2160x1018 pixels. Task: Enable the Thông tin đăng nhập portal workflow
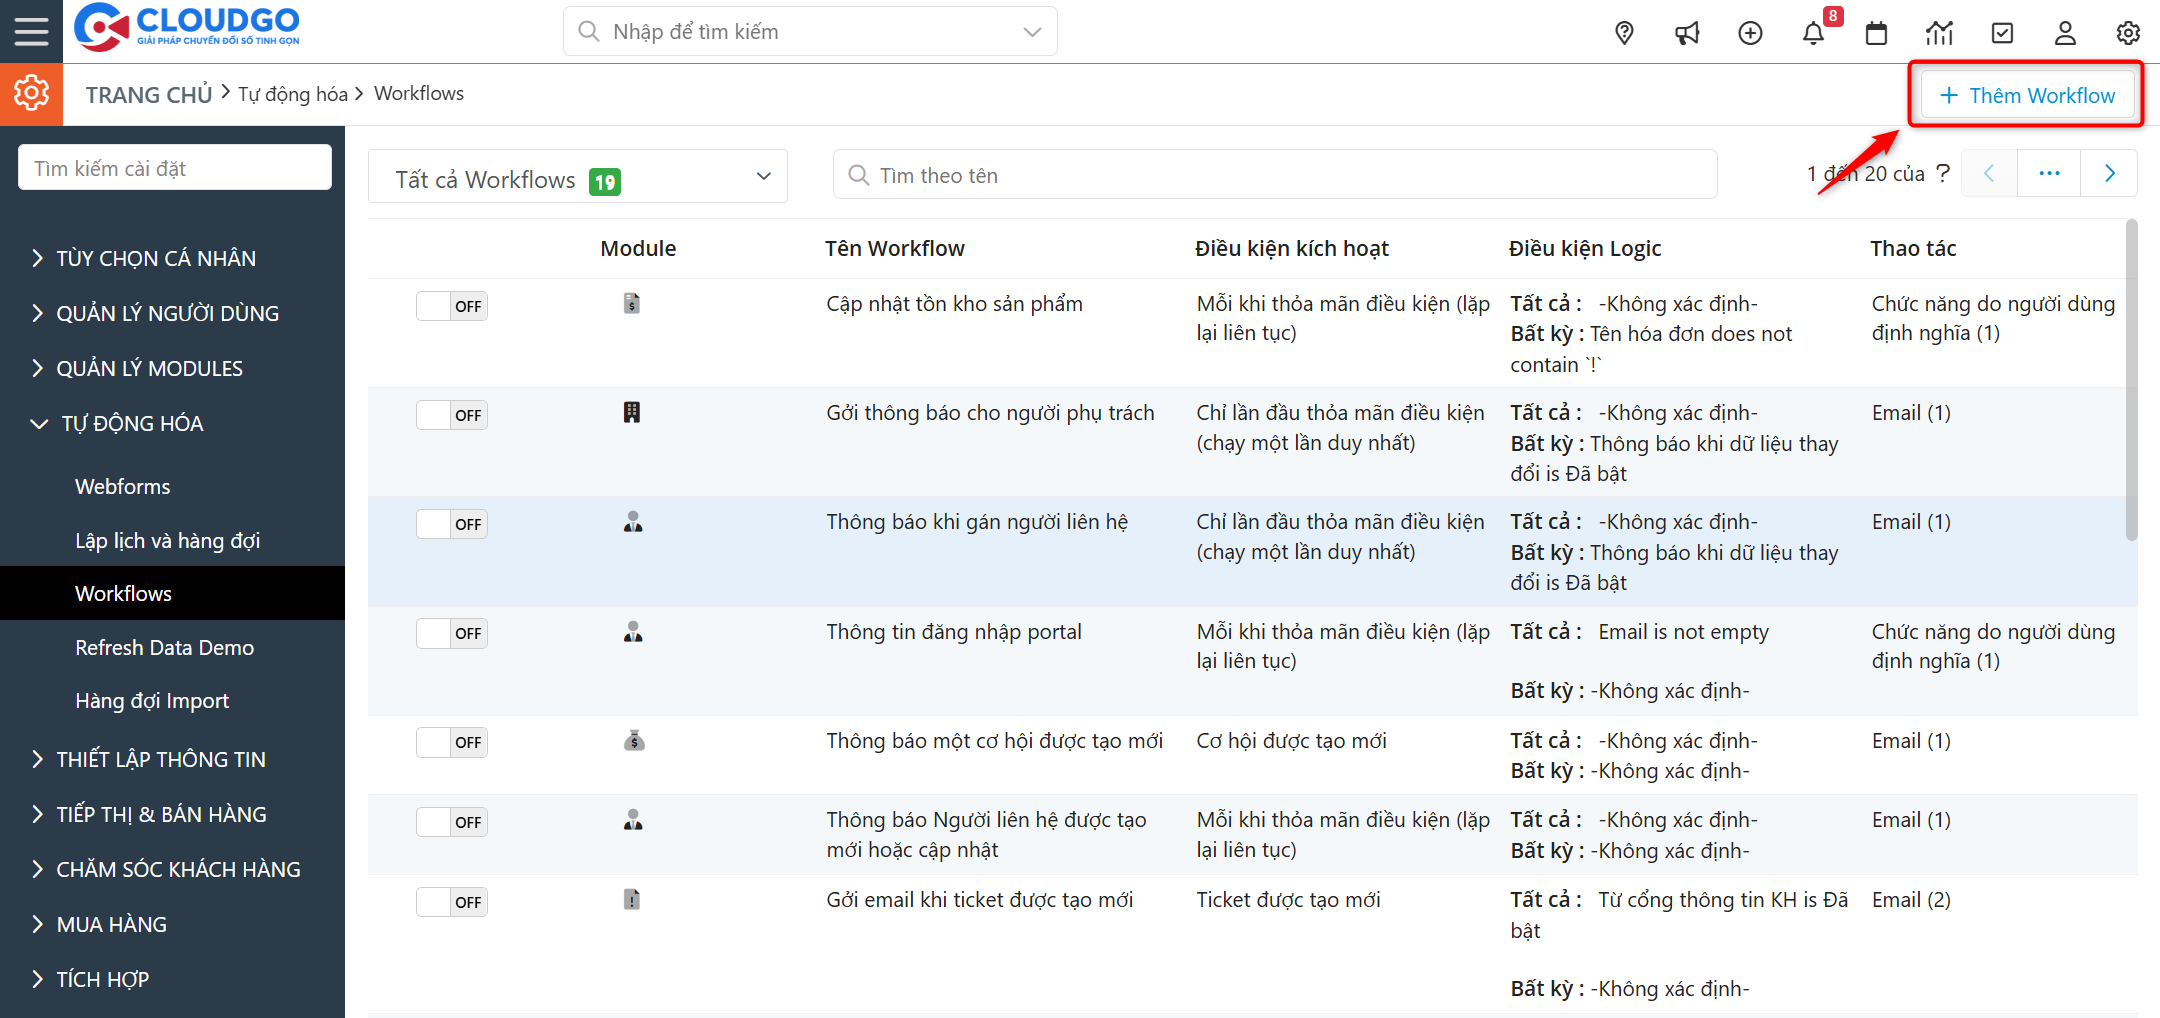[x=452, y=633]
